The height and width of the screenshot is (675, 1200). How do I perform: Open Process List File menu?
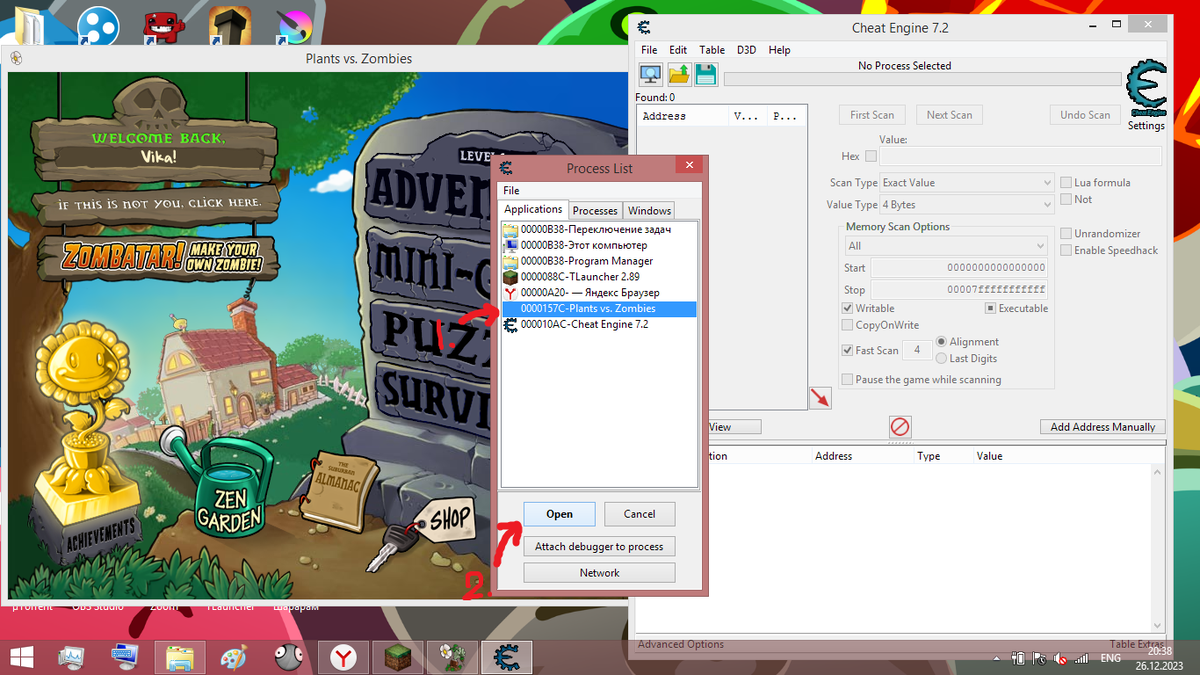511,190
